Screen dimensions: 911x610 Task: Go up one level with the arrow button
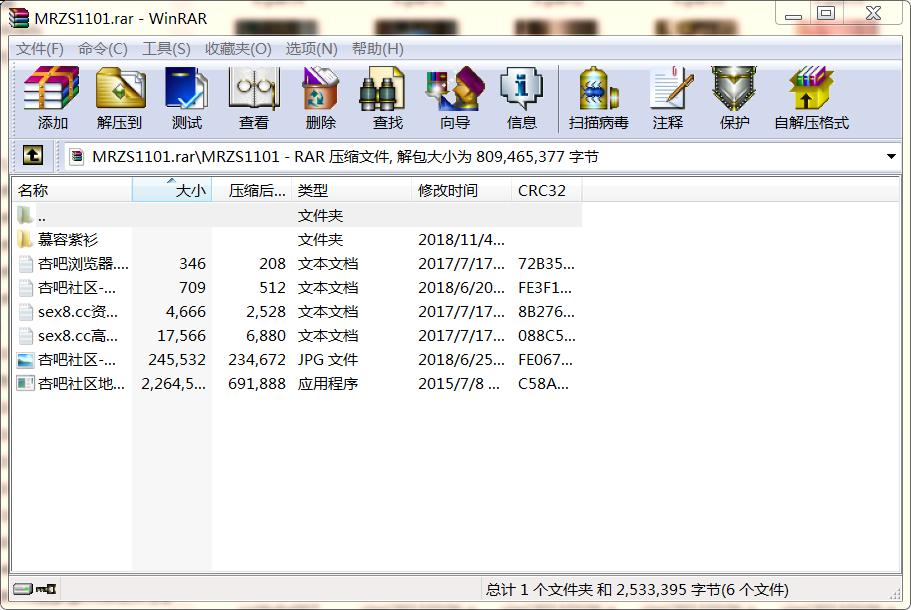pyautogui.click(x=32, y=156)
